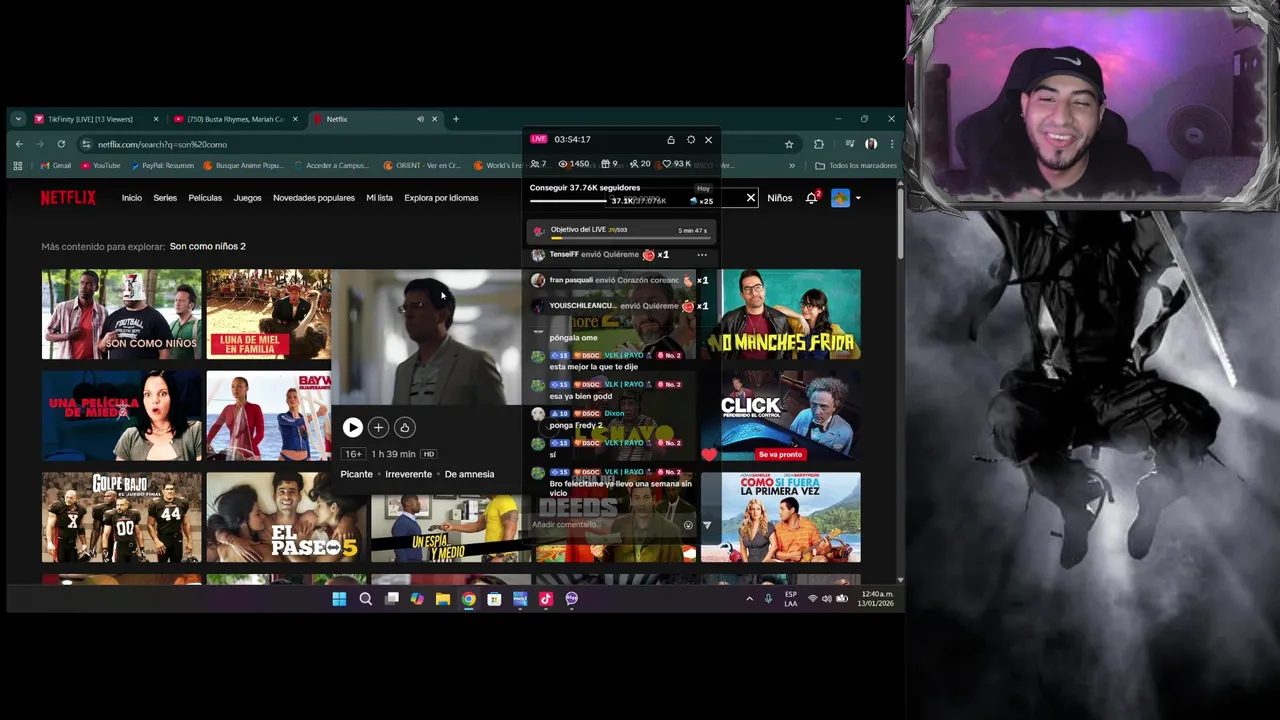Unlock the TikTok LIVE overlay
The image size is (1280, 720).
tap(671, 140)
